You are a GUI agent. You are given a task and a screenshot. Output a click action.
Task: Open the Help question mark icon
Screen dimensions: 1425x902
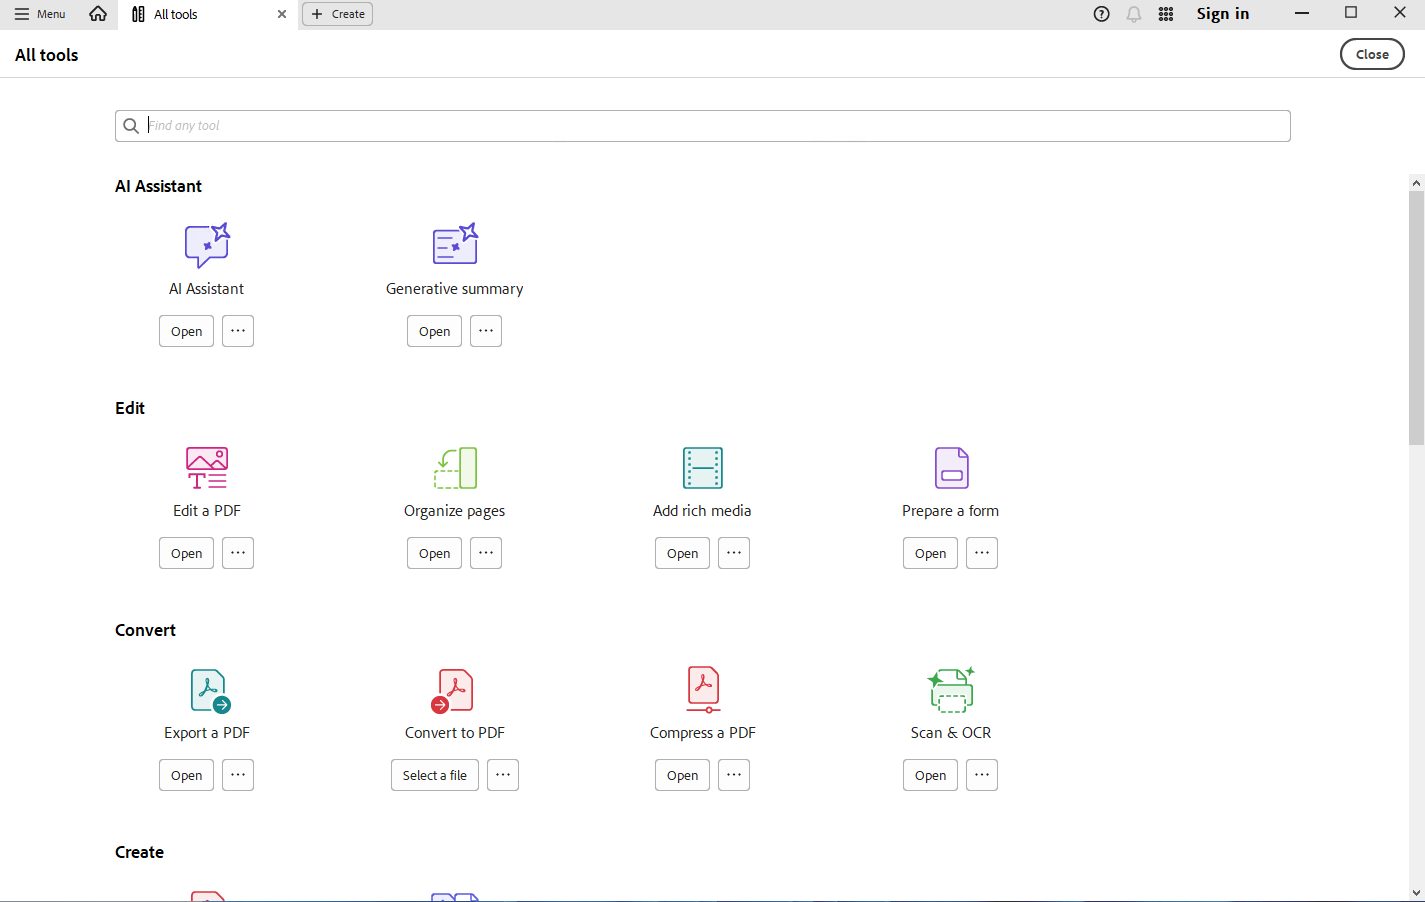click(1101, 14)
